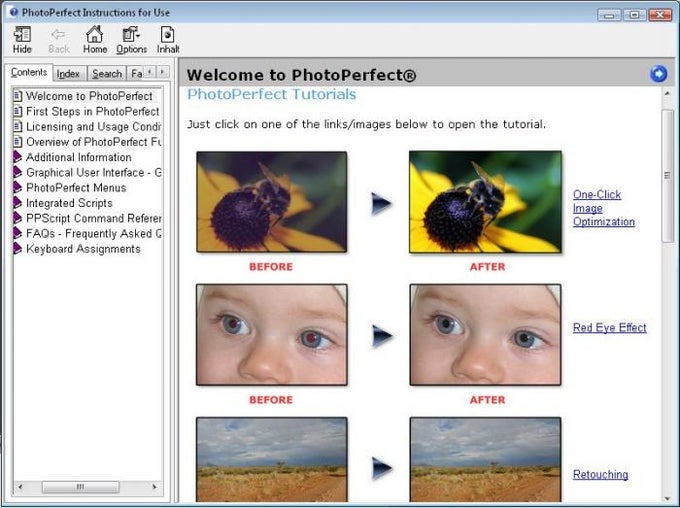Click the content pane scroll up arrow

(667, 93)
